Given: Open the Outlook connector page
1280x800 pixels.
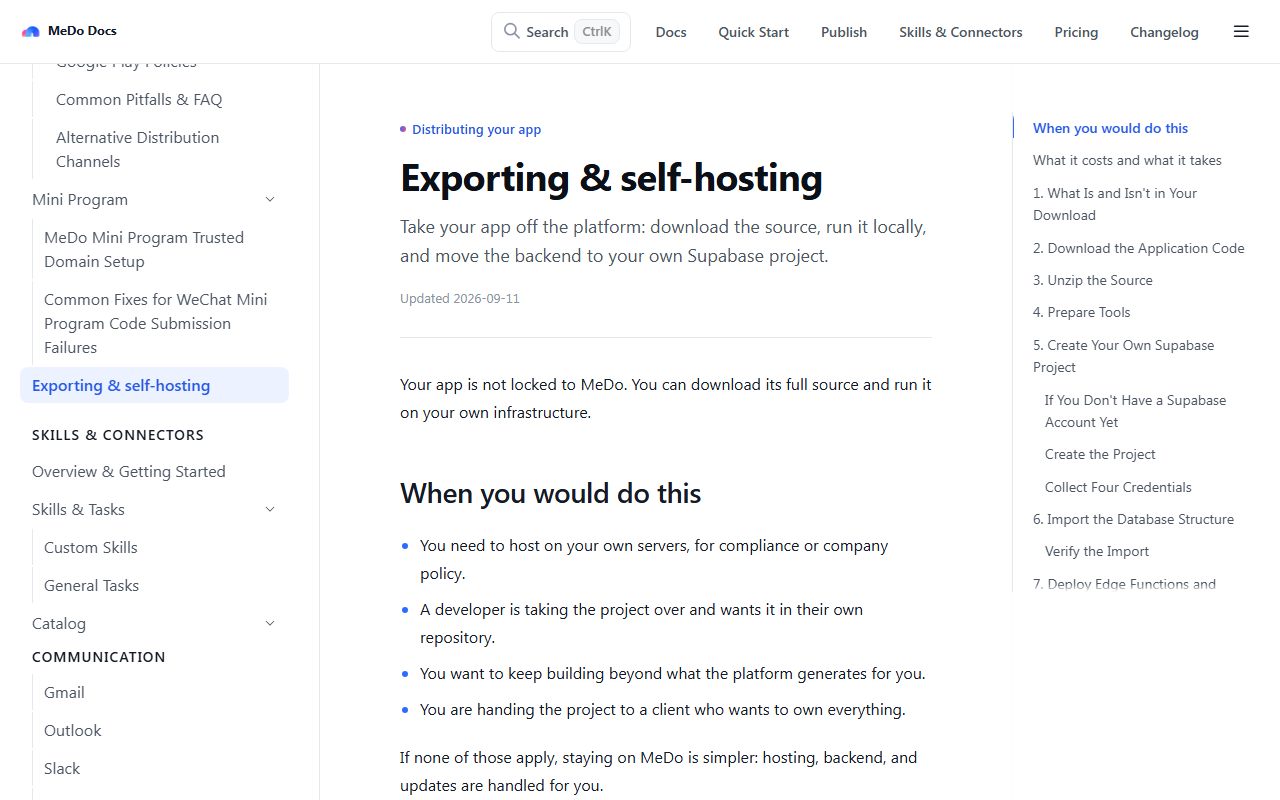Looking at the screenshot, I should [73, 731].
